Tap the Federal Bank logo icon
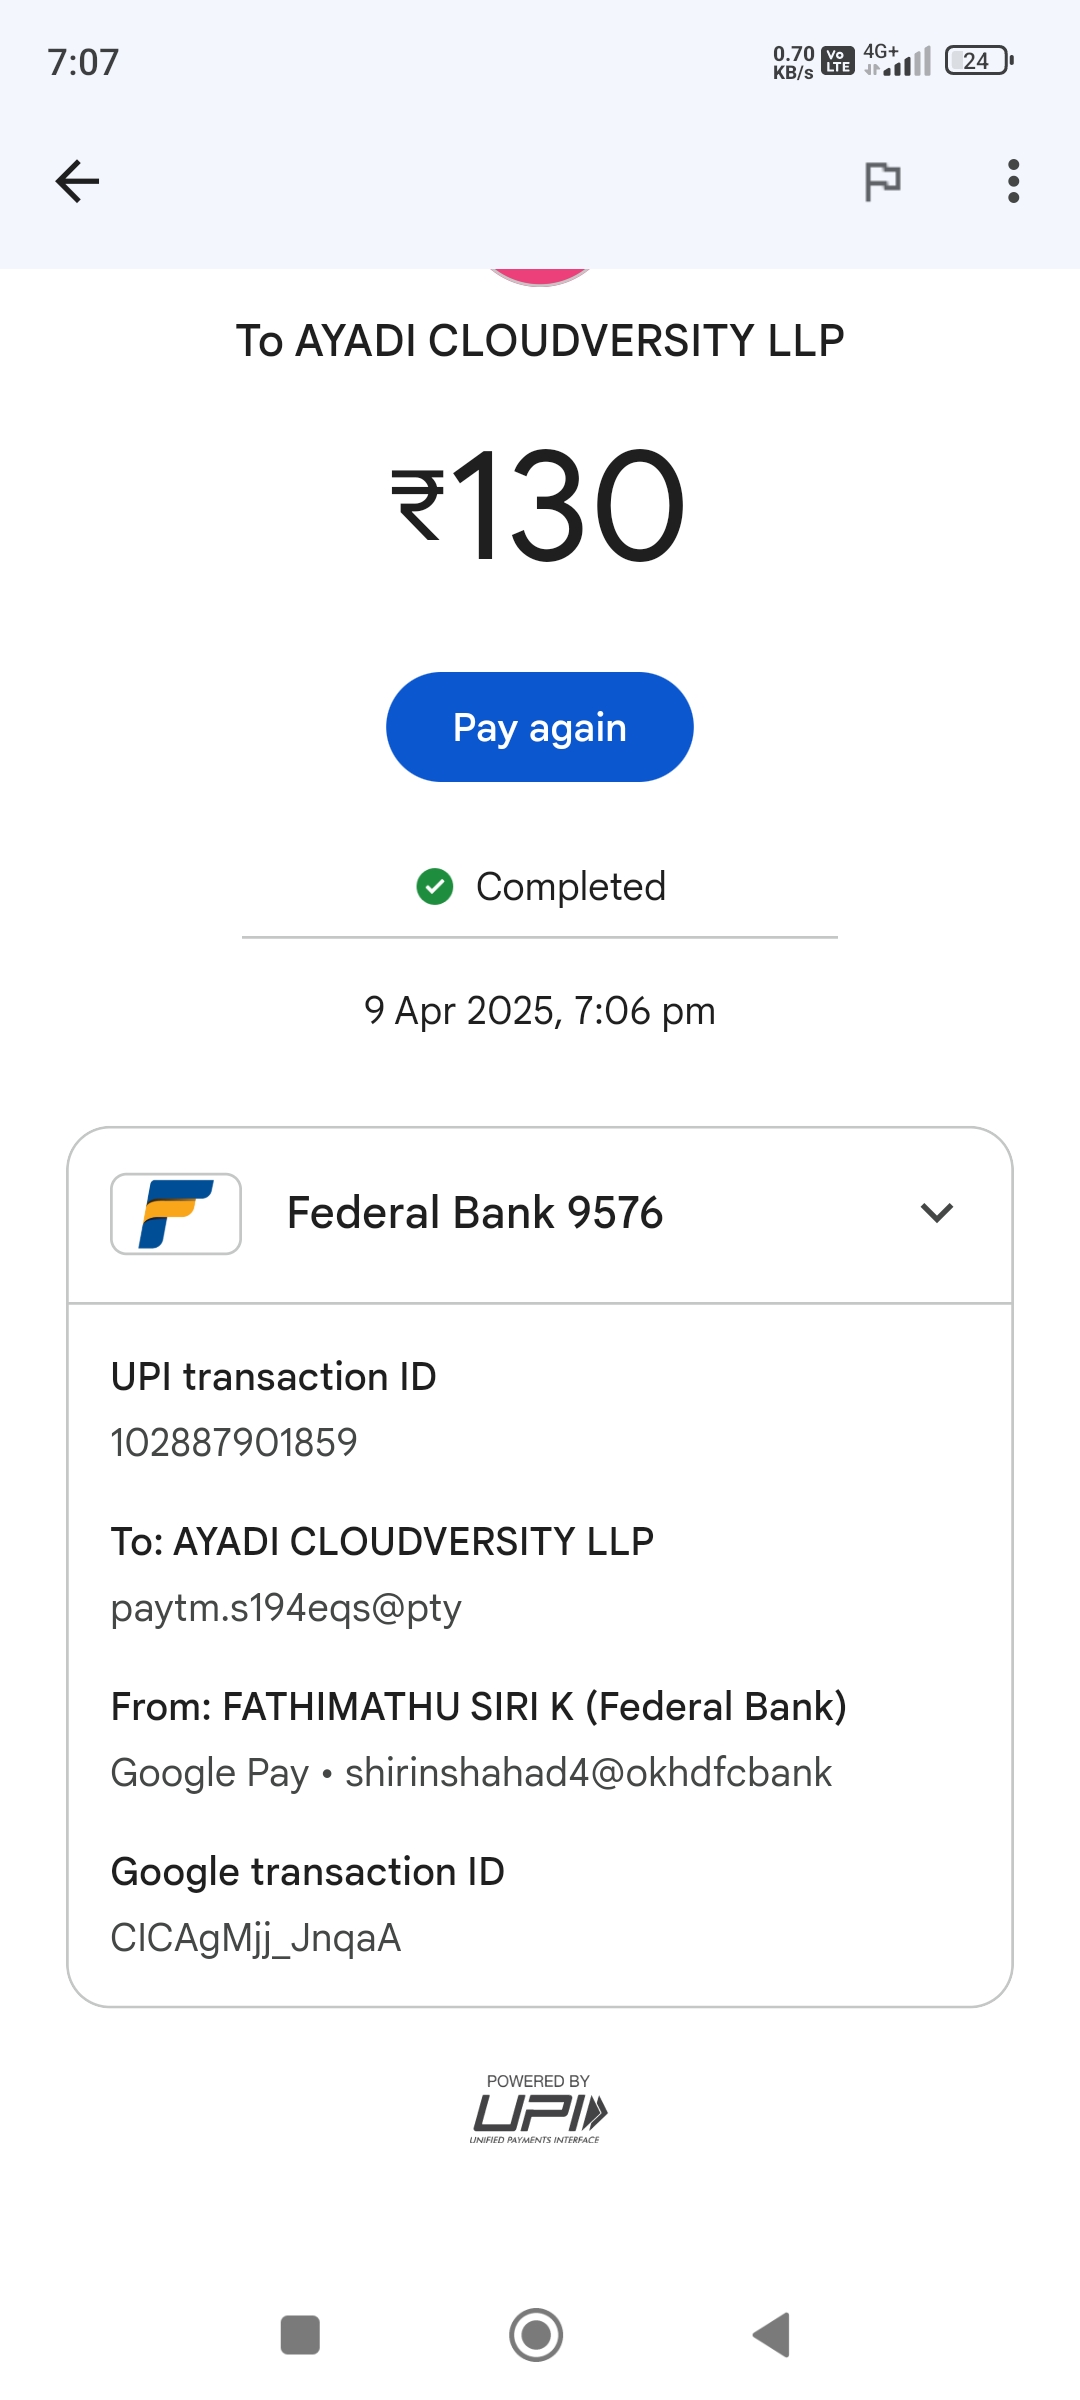 pos(176,1213)
